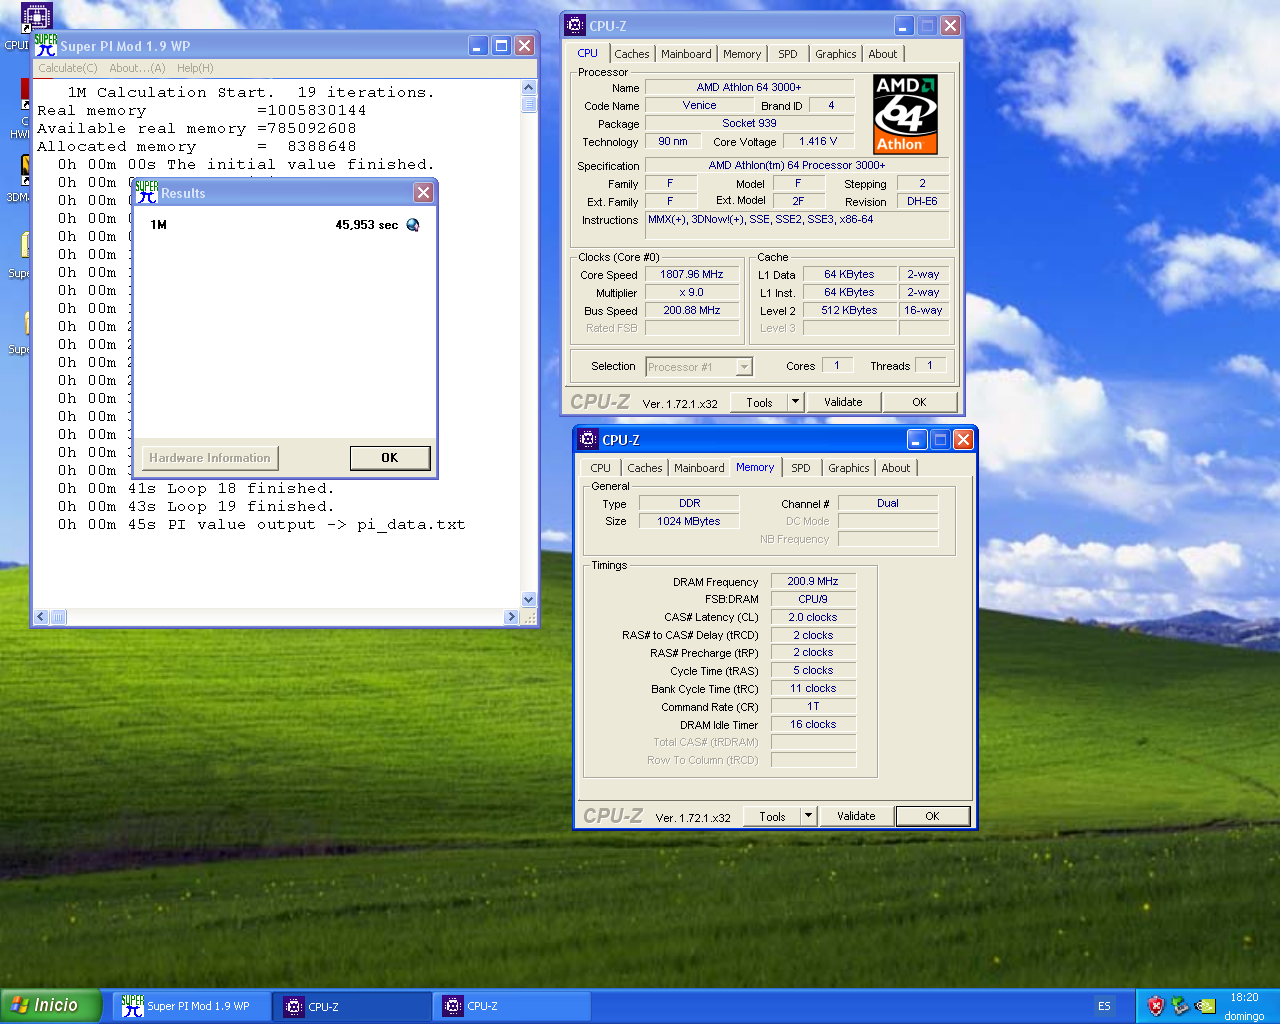Click the chip icon in lower CPU-Z title bar
The height and width of the screenshot is (1024, 1280).
(x=588, y=439)
